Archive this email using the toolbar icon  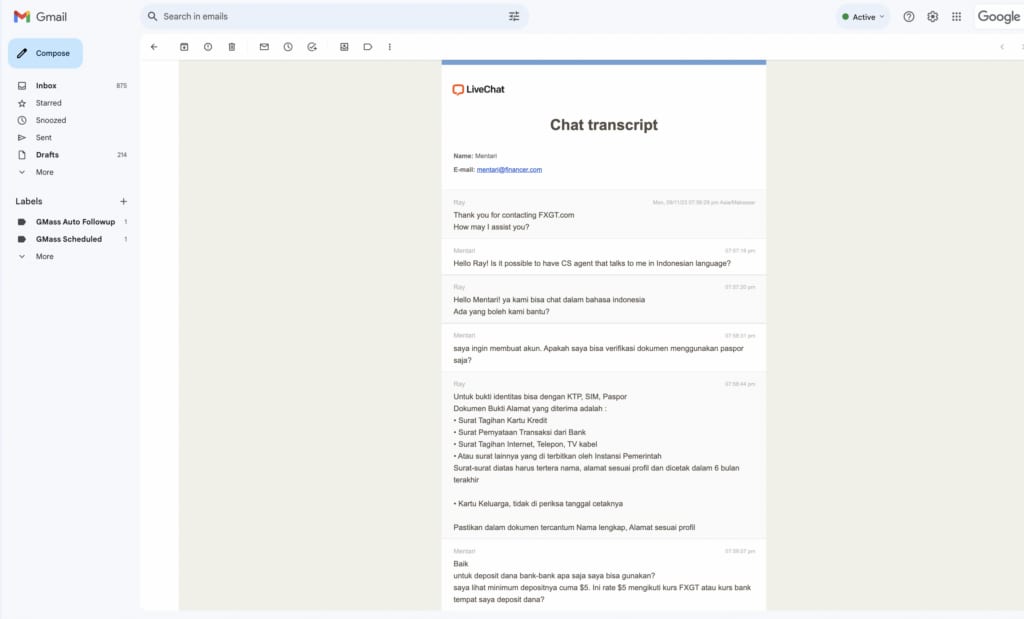click(x=184, y=47)
